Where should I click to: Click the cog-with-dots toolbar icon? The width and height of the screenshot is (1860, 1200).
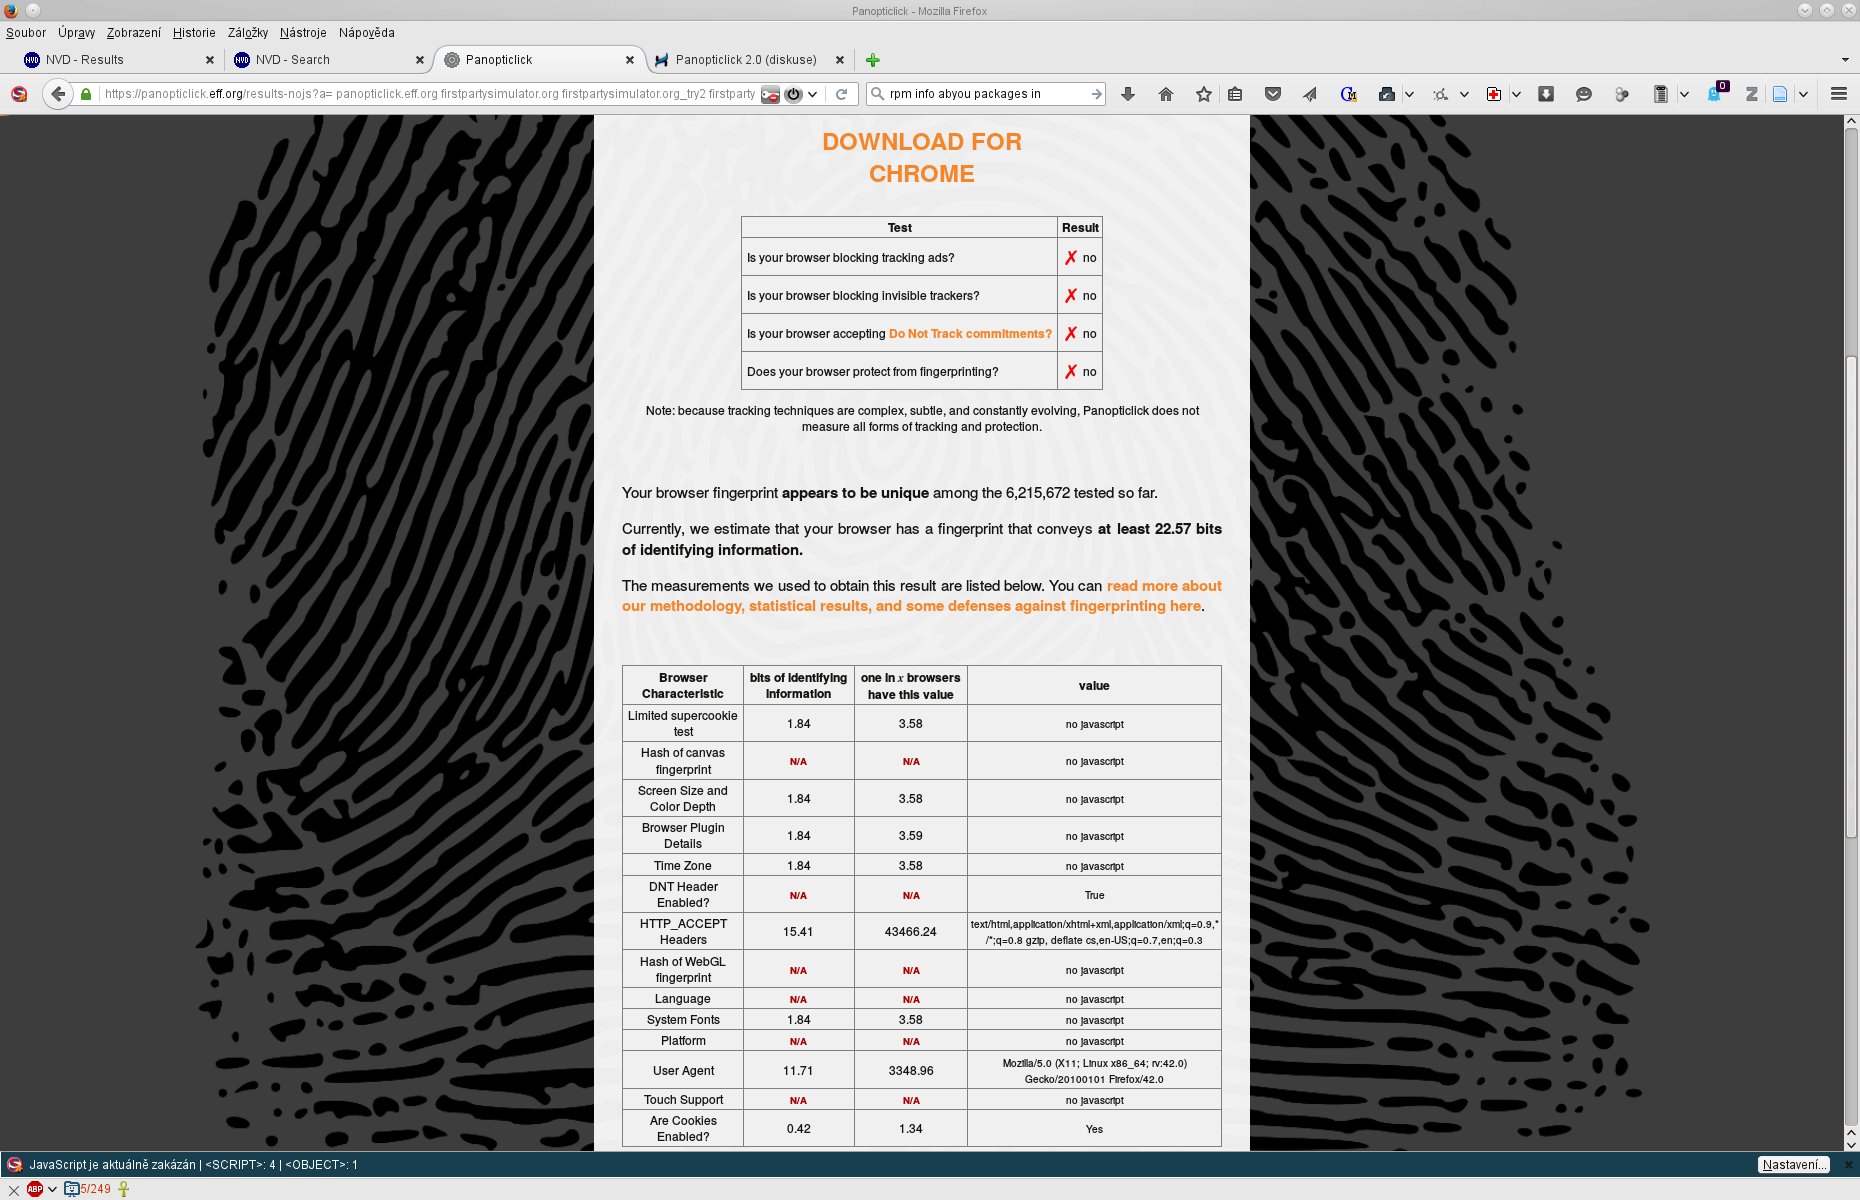coord(1441,94)
